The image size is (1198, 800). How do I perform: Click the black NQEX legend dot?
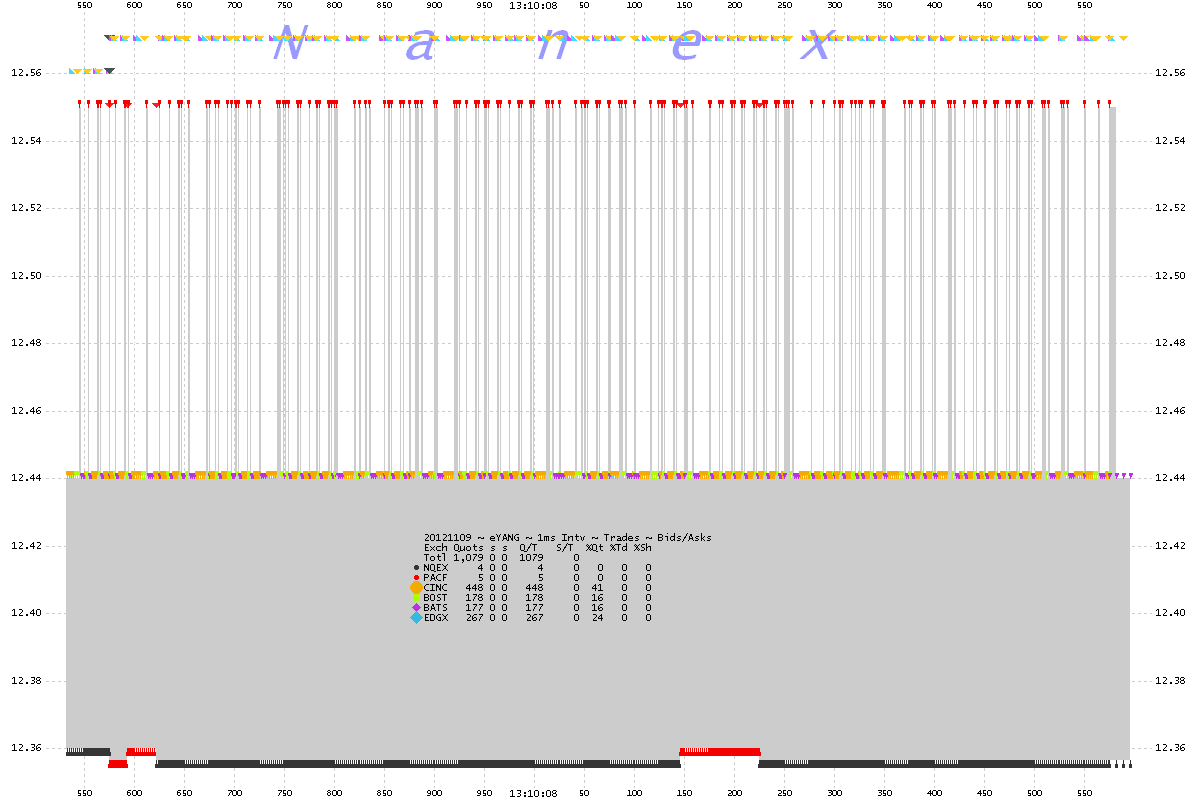pos(416,568)
